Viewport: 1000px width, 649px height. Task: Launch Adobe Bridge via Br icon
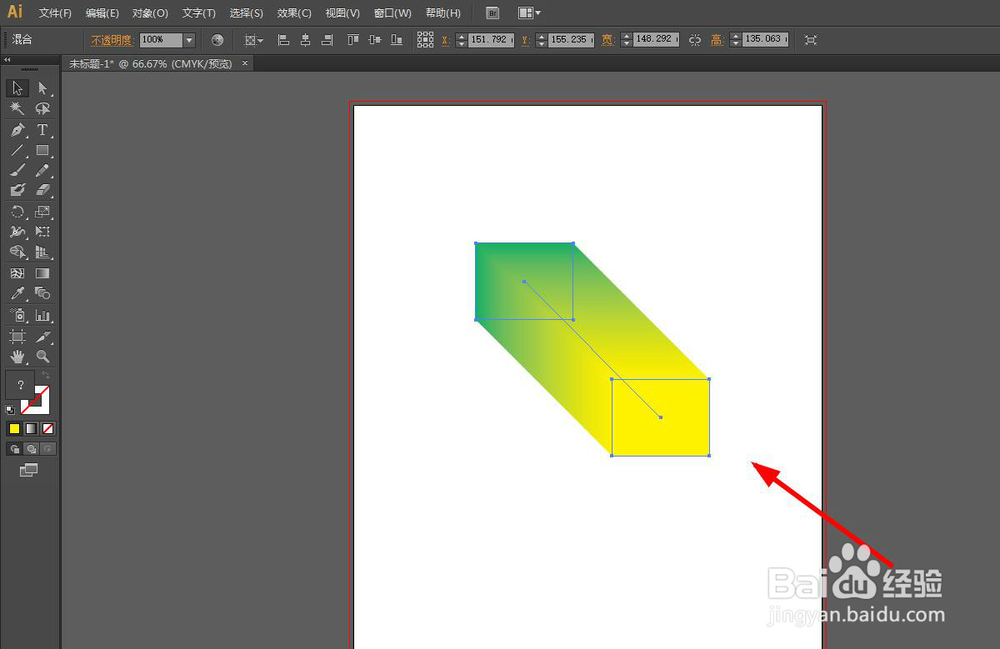(492, 13)
